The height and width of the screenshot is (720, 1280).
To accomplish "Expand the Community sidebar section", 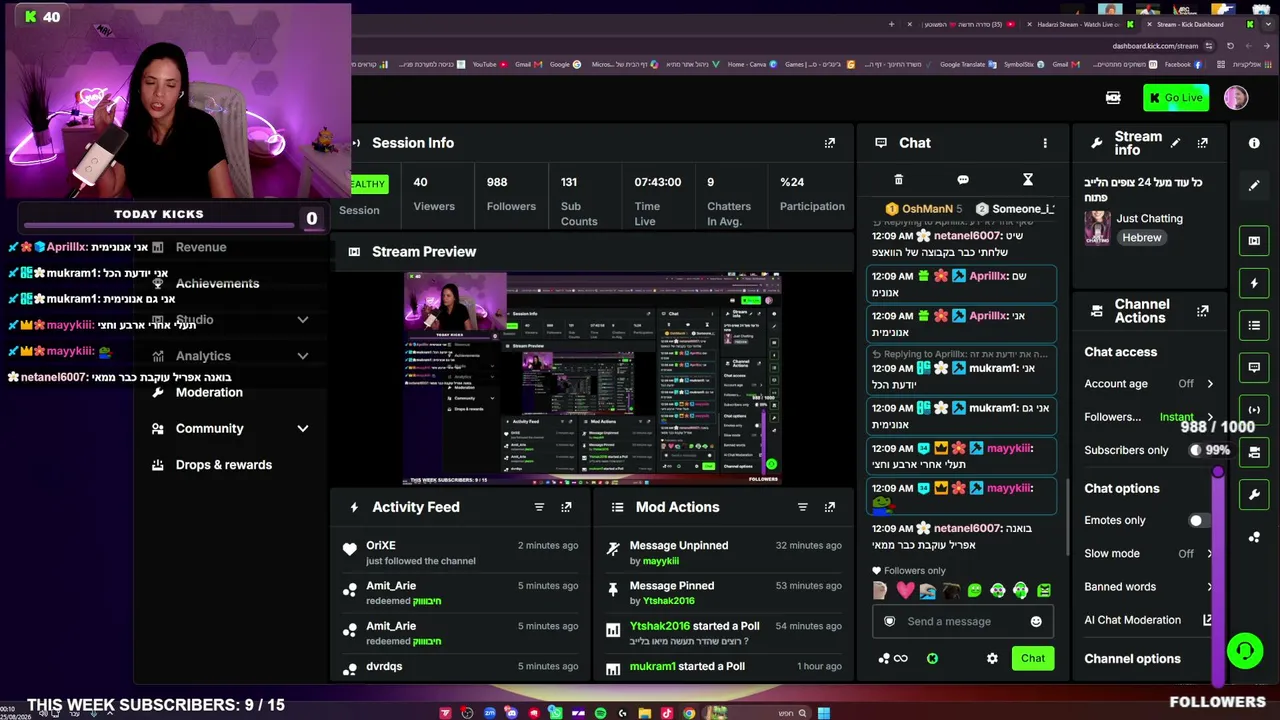I will coord(303,428).
